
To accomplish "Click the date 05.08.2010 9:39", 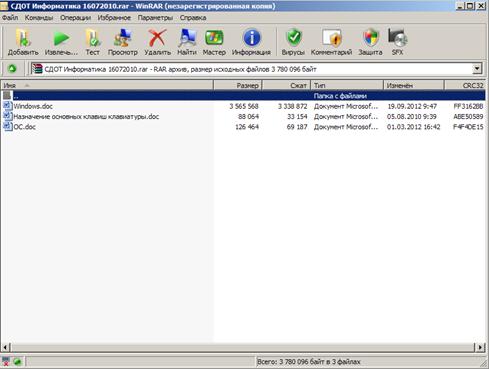I will (x=411, y=117).
